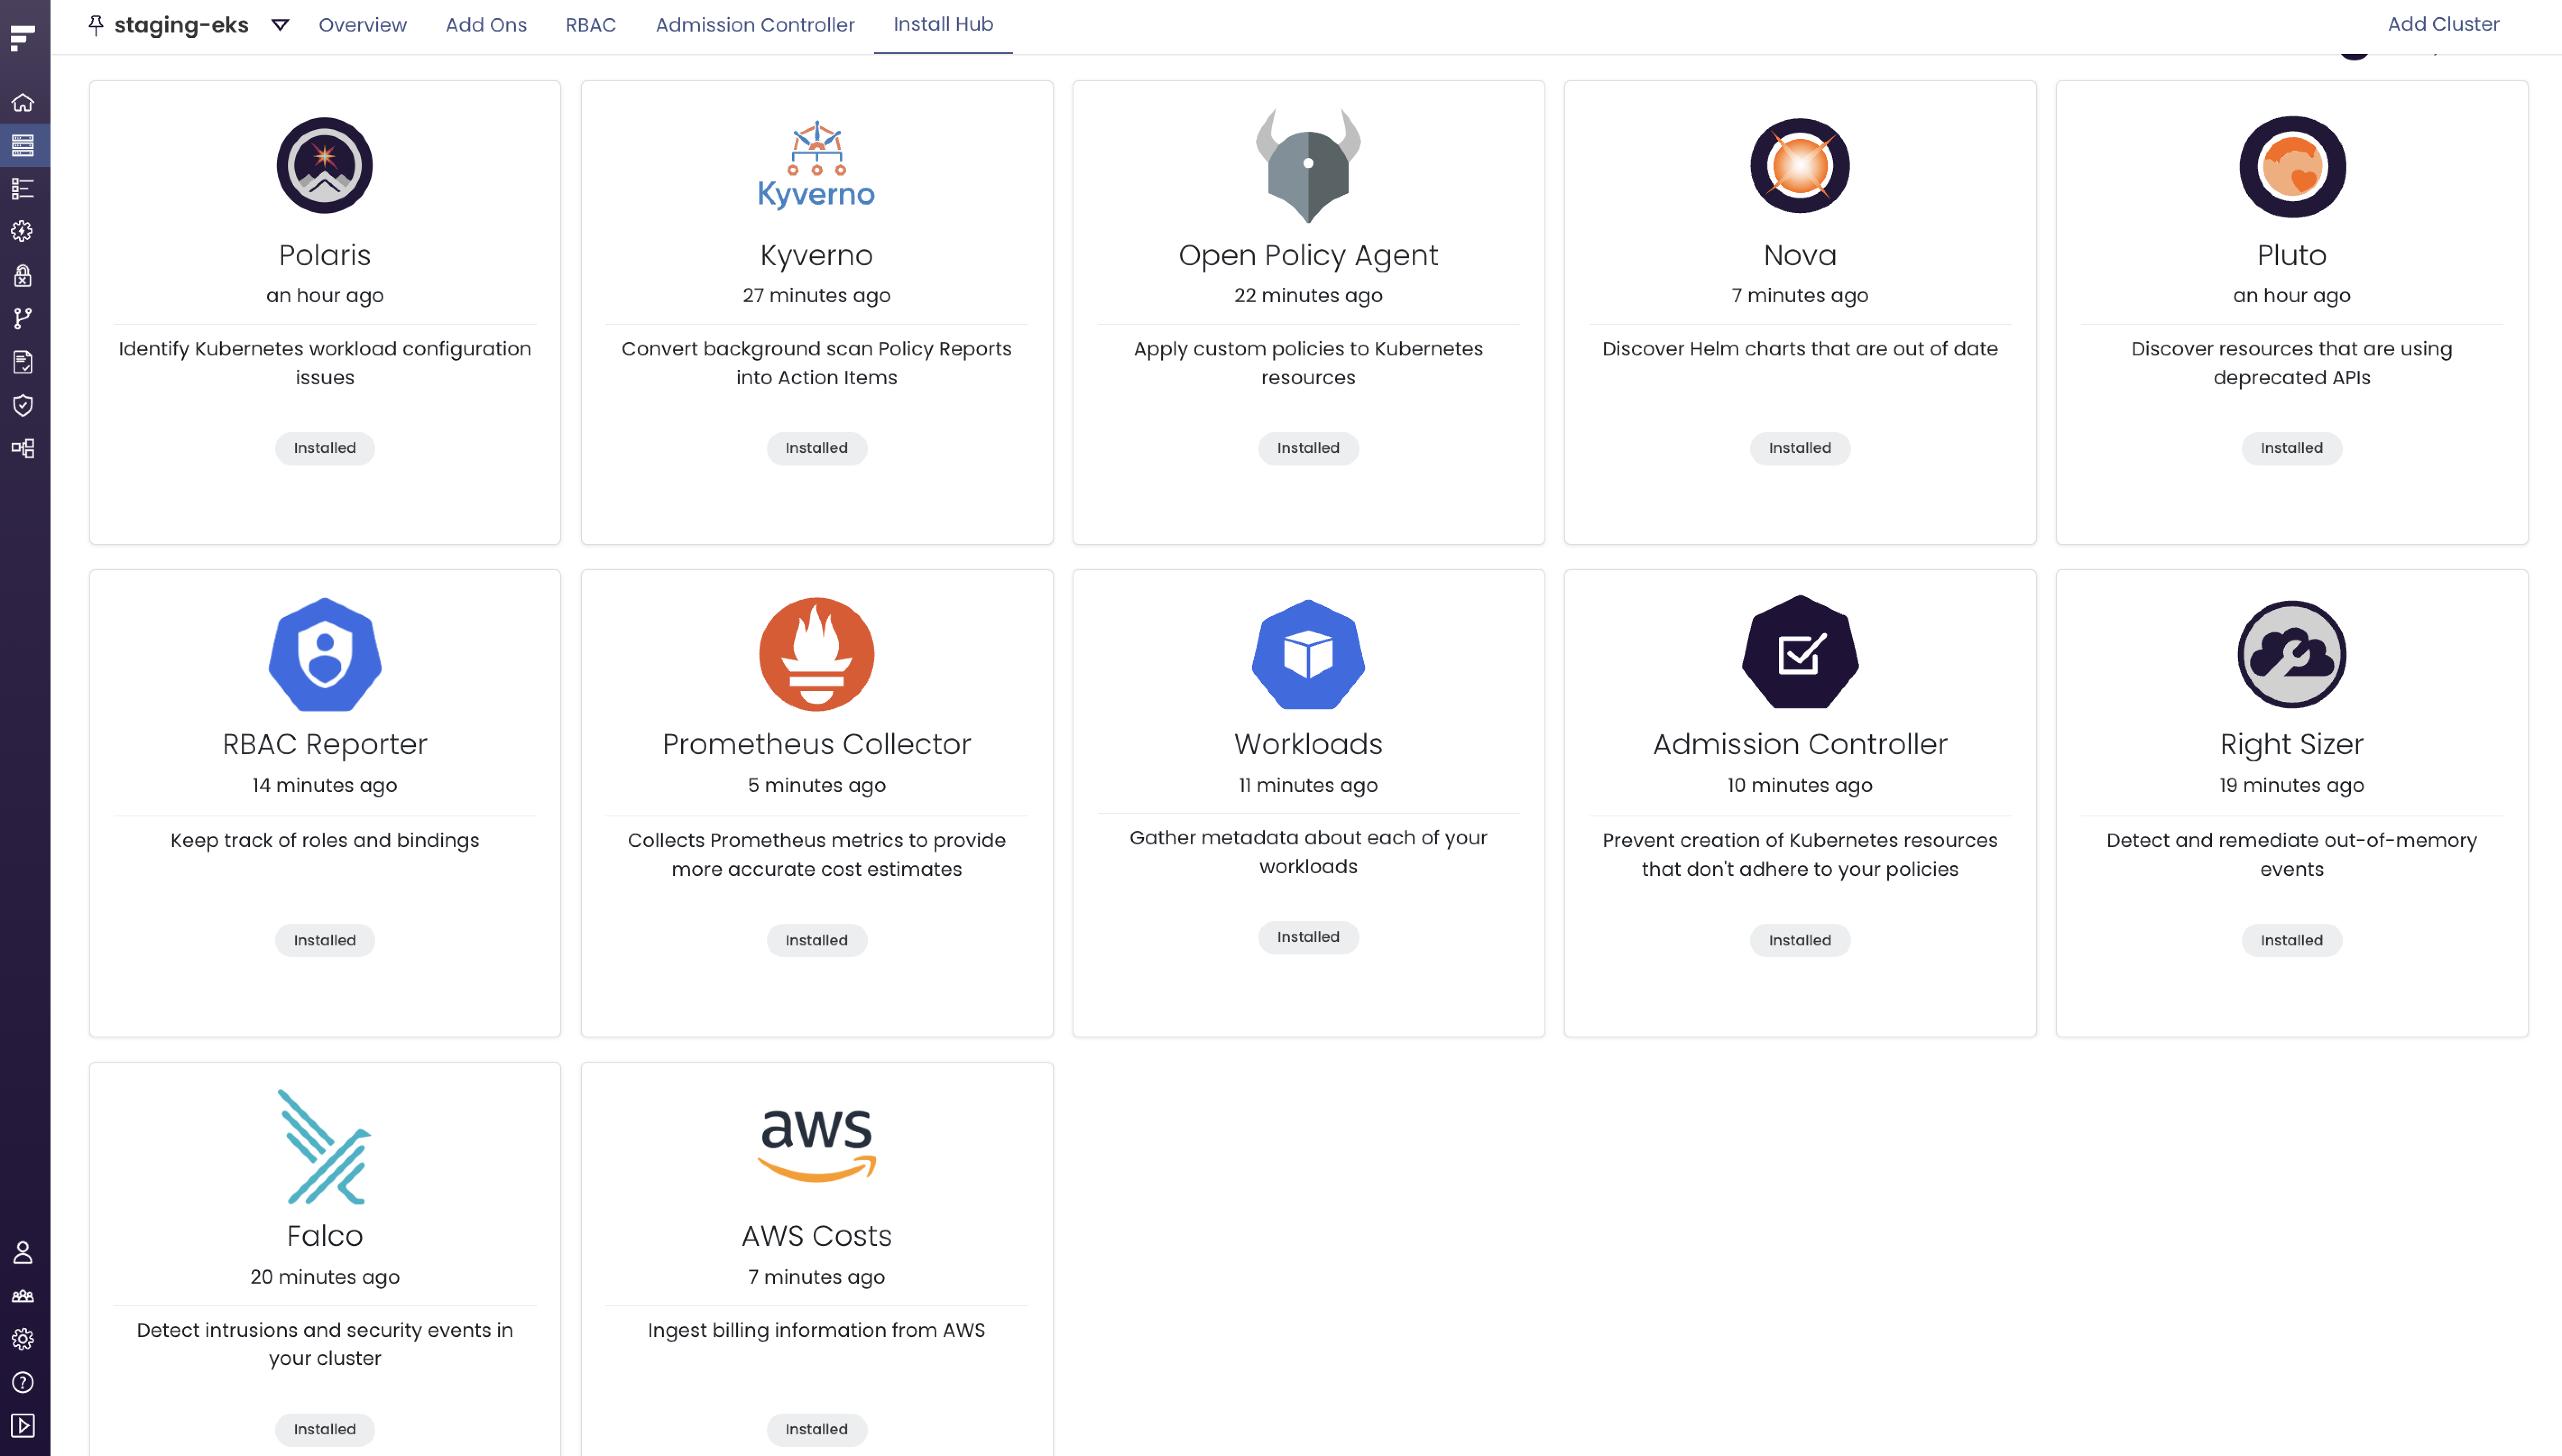Image resolution: width=2562 pixels, height=1456 pixels.
Task: Click the AWS Costs logo
Action: coord(816,1146)
